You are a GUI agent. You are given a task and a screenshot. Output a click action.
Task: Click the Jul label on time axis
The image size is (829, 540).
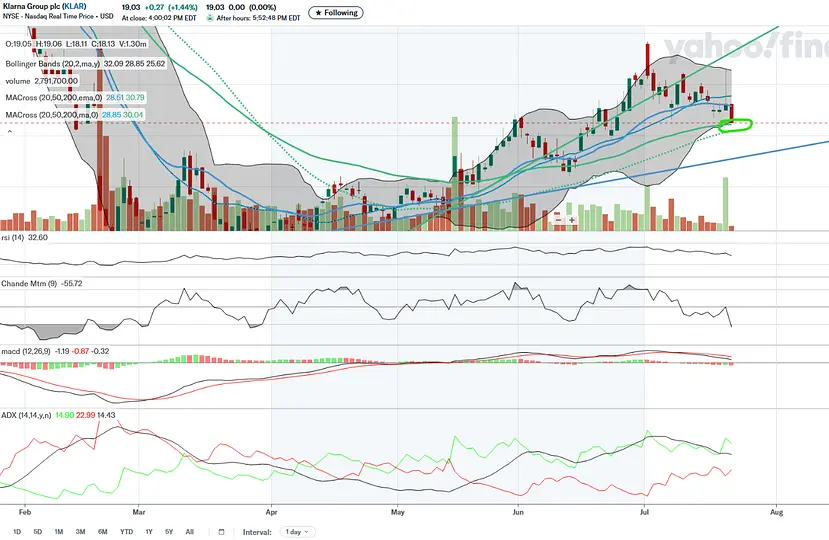pos(644,512)
